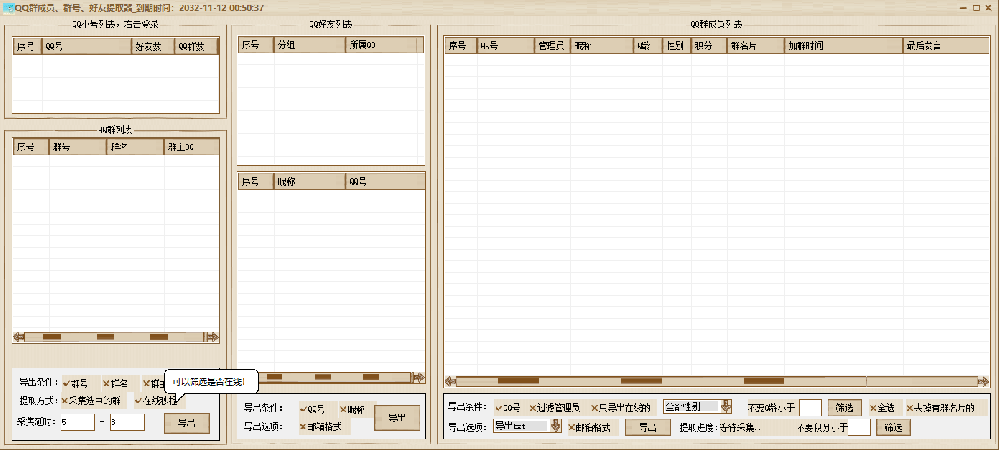Viewport: 999px width, 450px height.
Task: Click QQ号 column header in lower friend table
Action: tap(385, 182)
